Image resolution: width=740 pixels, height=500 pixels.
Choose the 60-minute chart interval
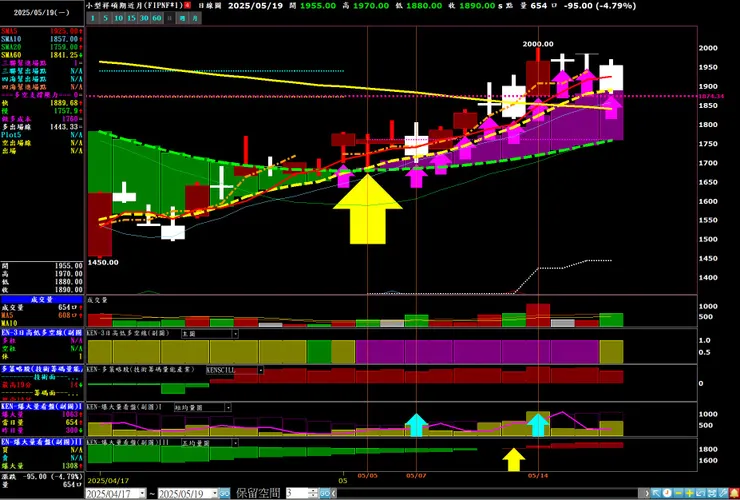coord(157,18)
